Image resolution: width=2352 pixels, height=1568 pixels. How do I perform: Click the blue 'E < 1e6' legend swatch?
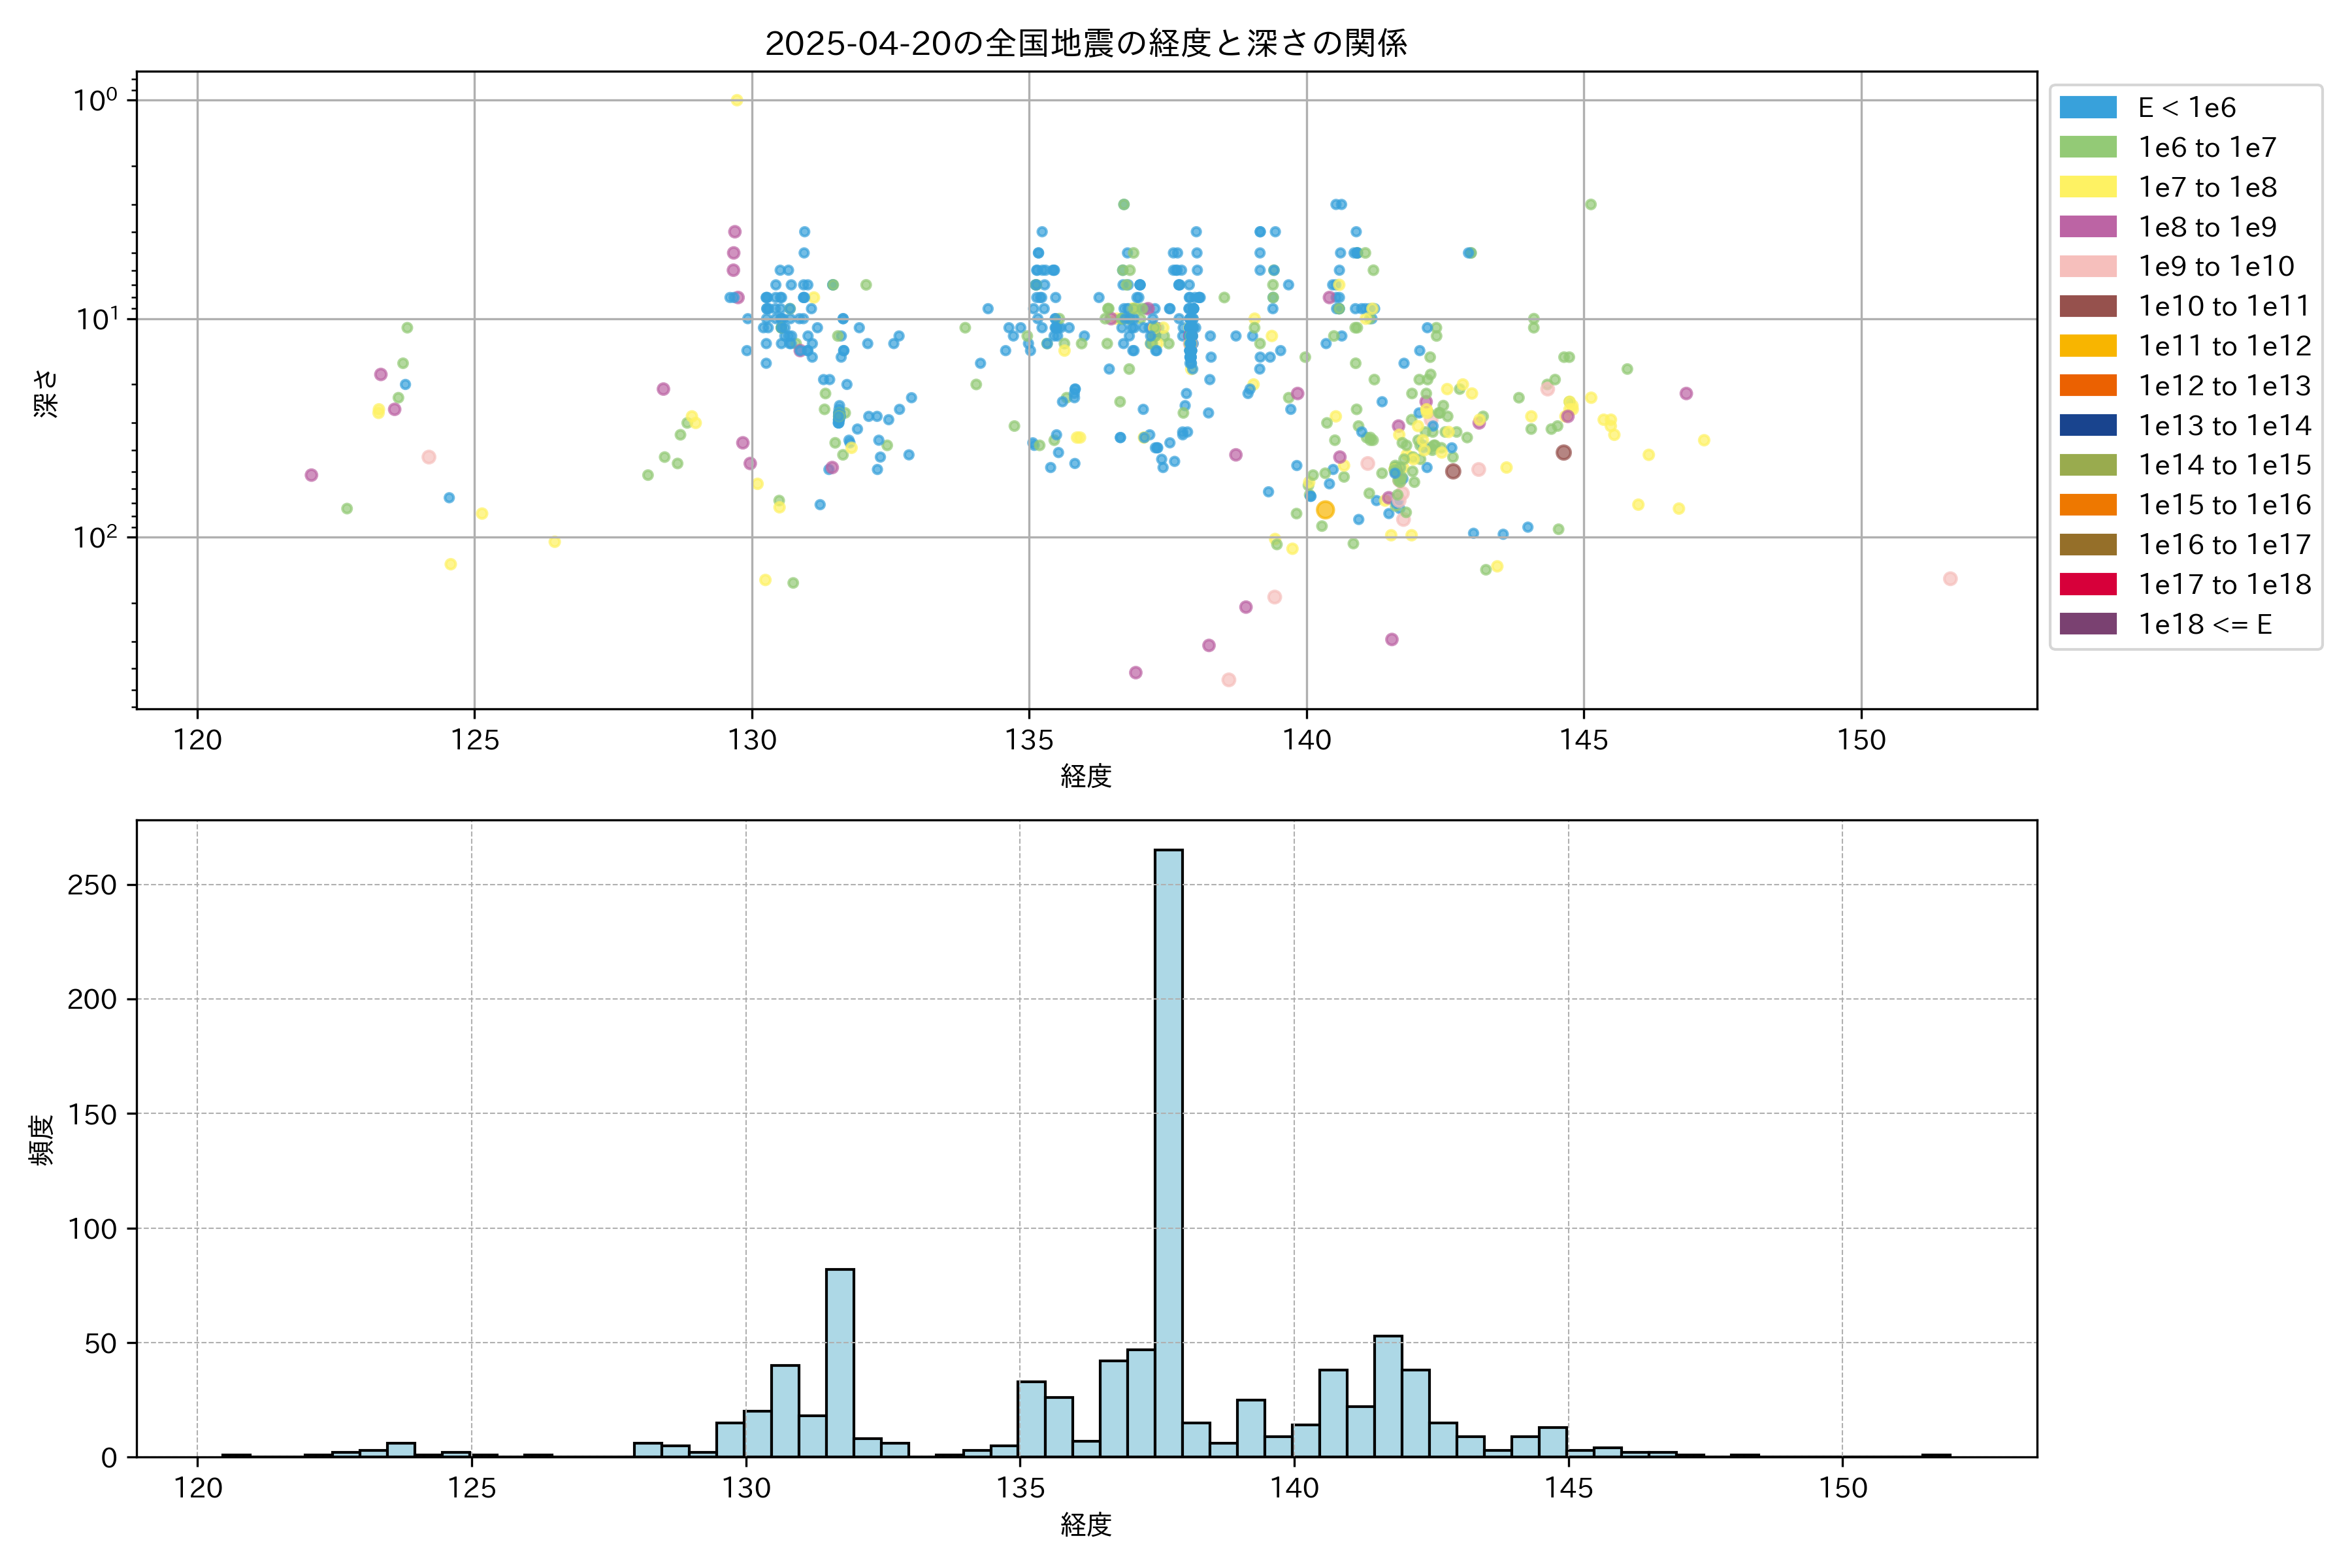(2087, 107)
